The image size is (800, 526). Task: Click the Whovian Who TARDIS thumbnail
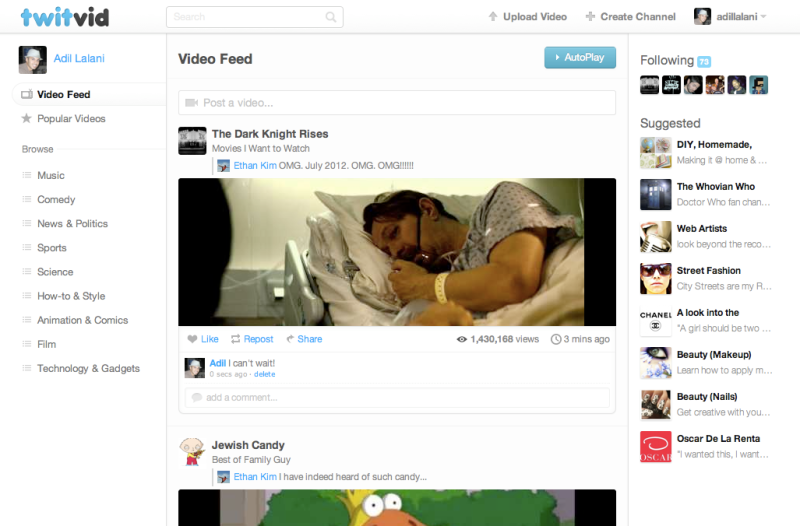pos(656,195)
